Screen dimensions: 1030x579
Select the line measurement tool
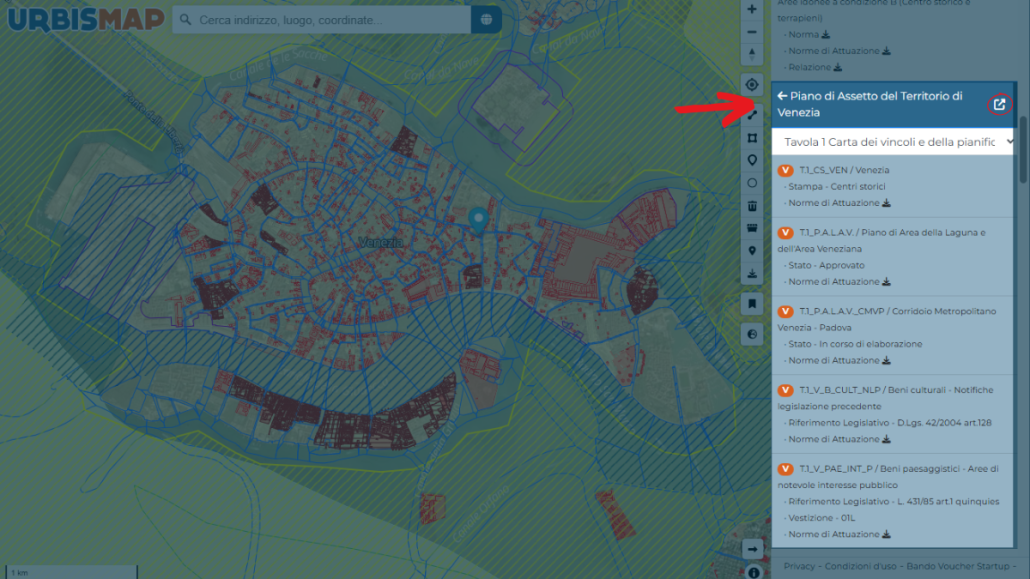(x=753, y=116)
